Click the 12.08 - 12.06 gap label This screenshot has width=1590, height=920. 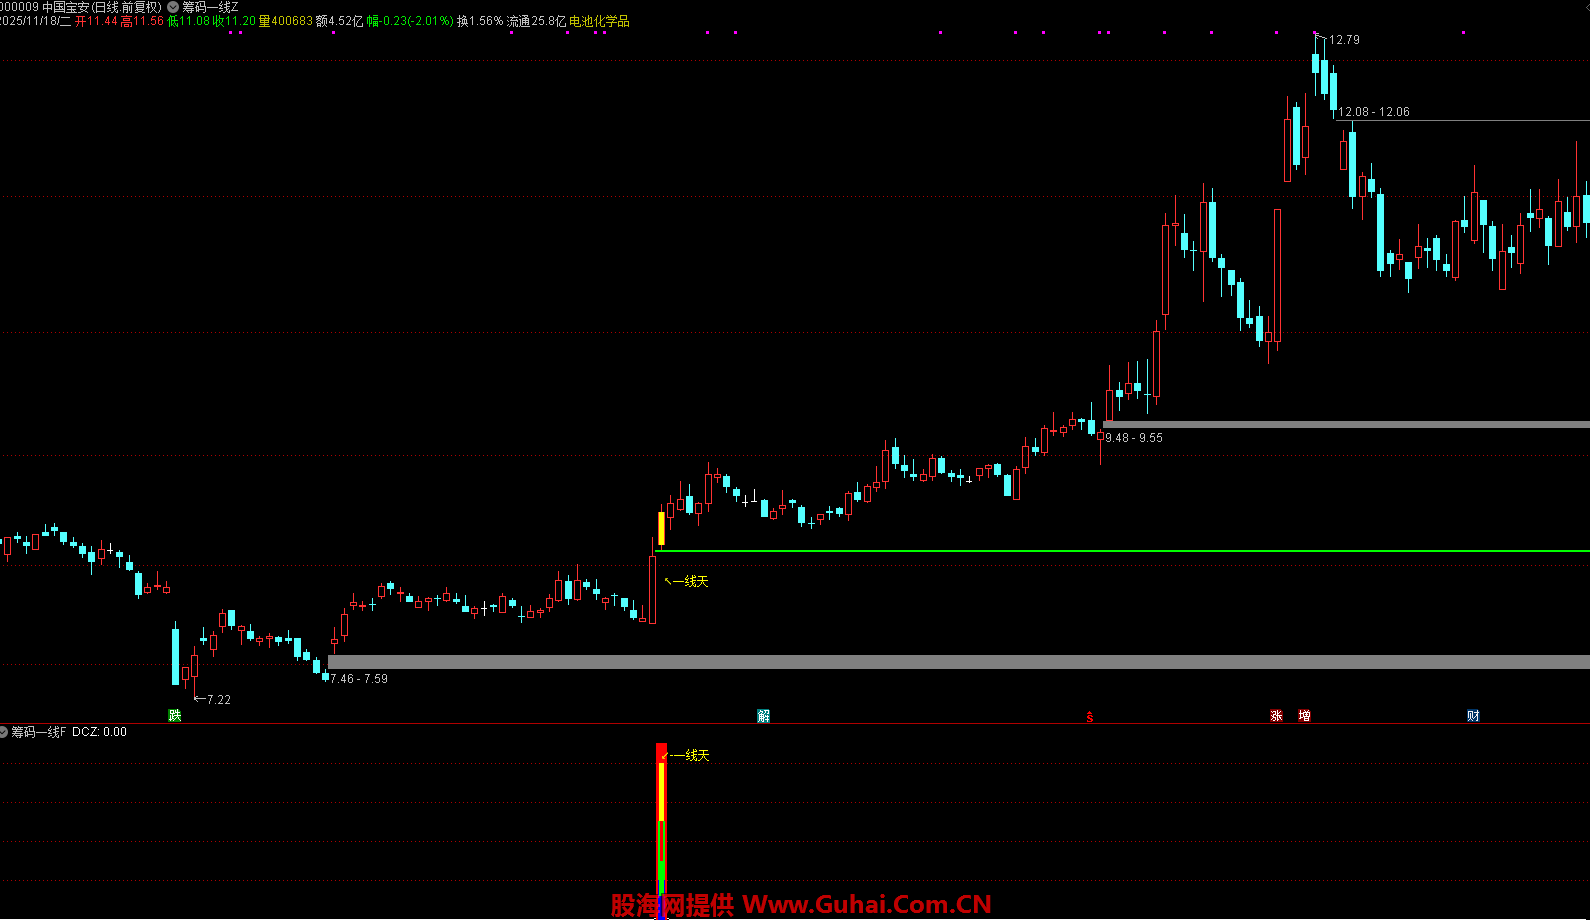point(1374,112)
